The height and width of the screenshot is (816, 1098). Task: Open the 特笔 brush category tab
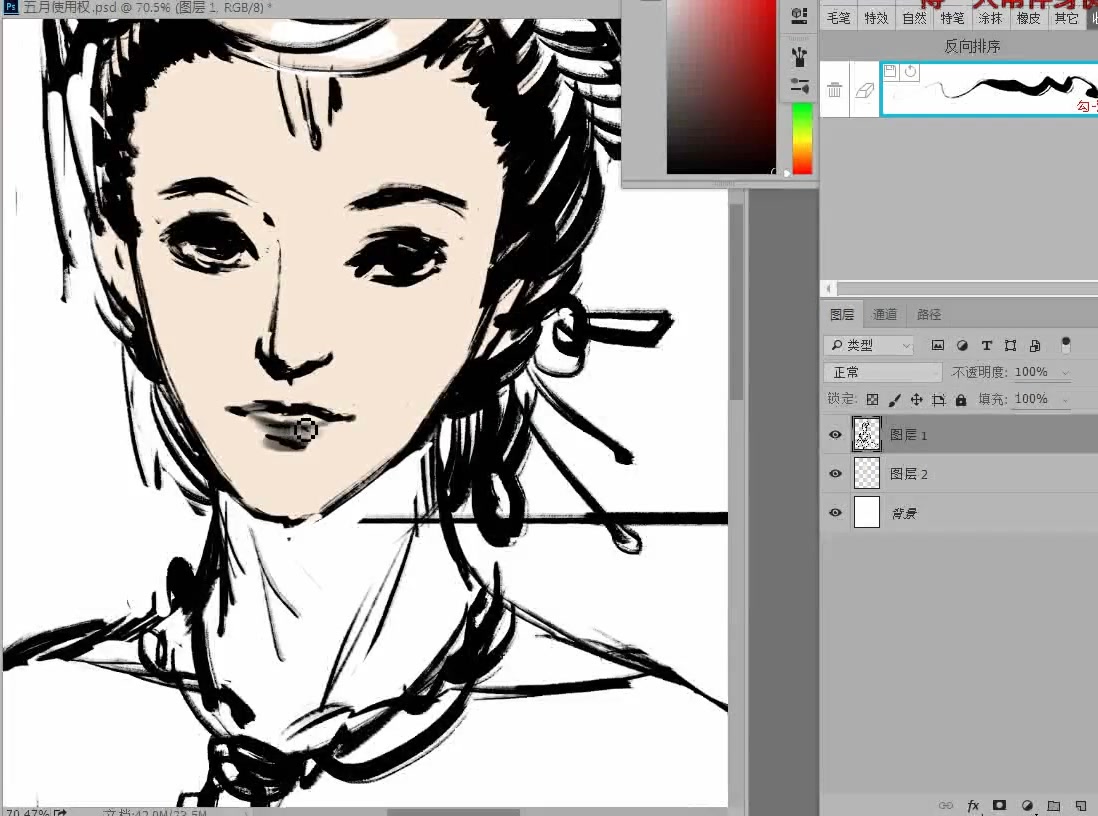tap(952, 18)
